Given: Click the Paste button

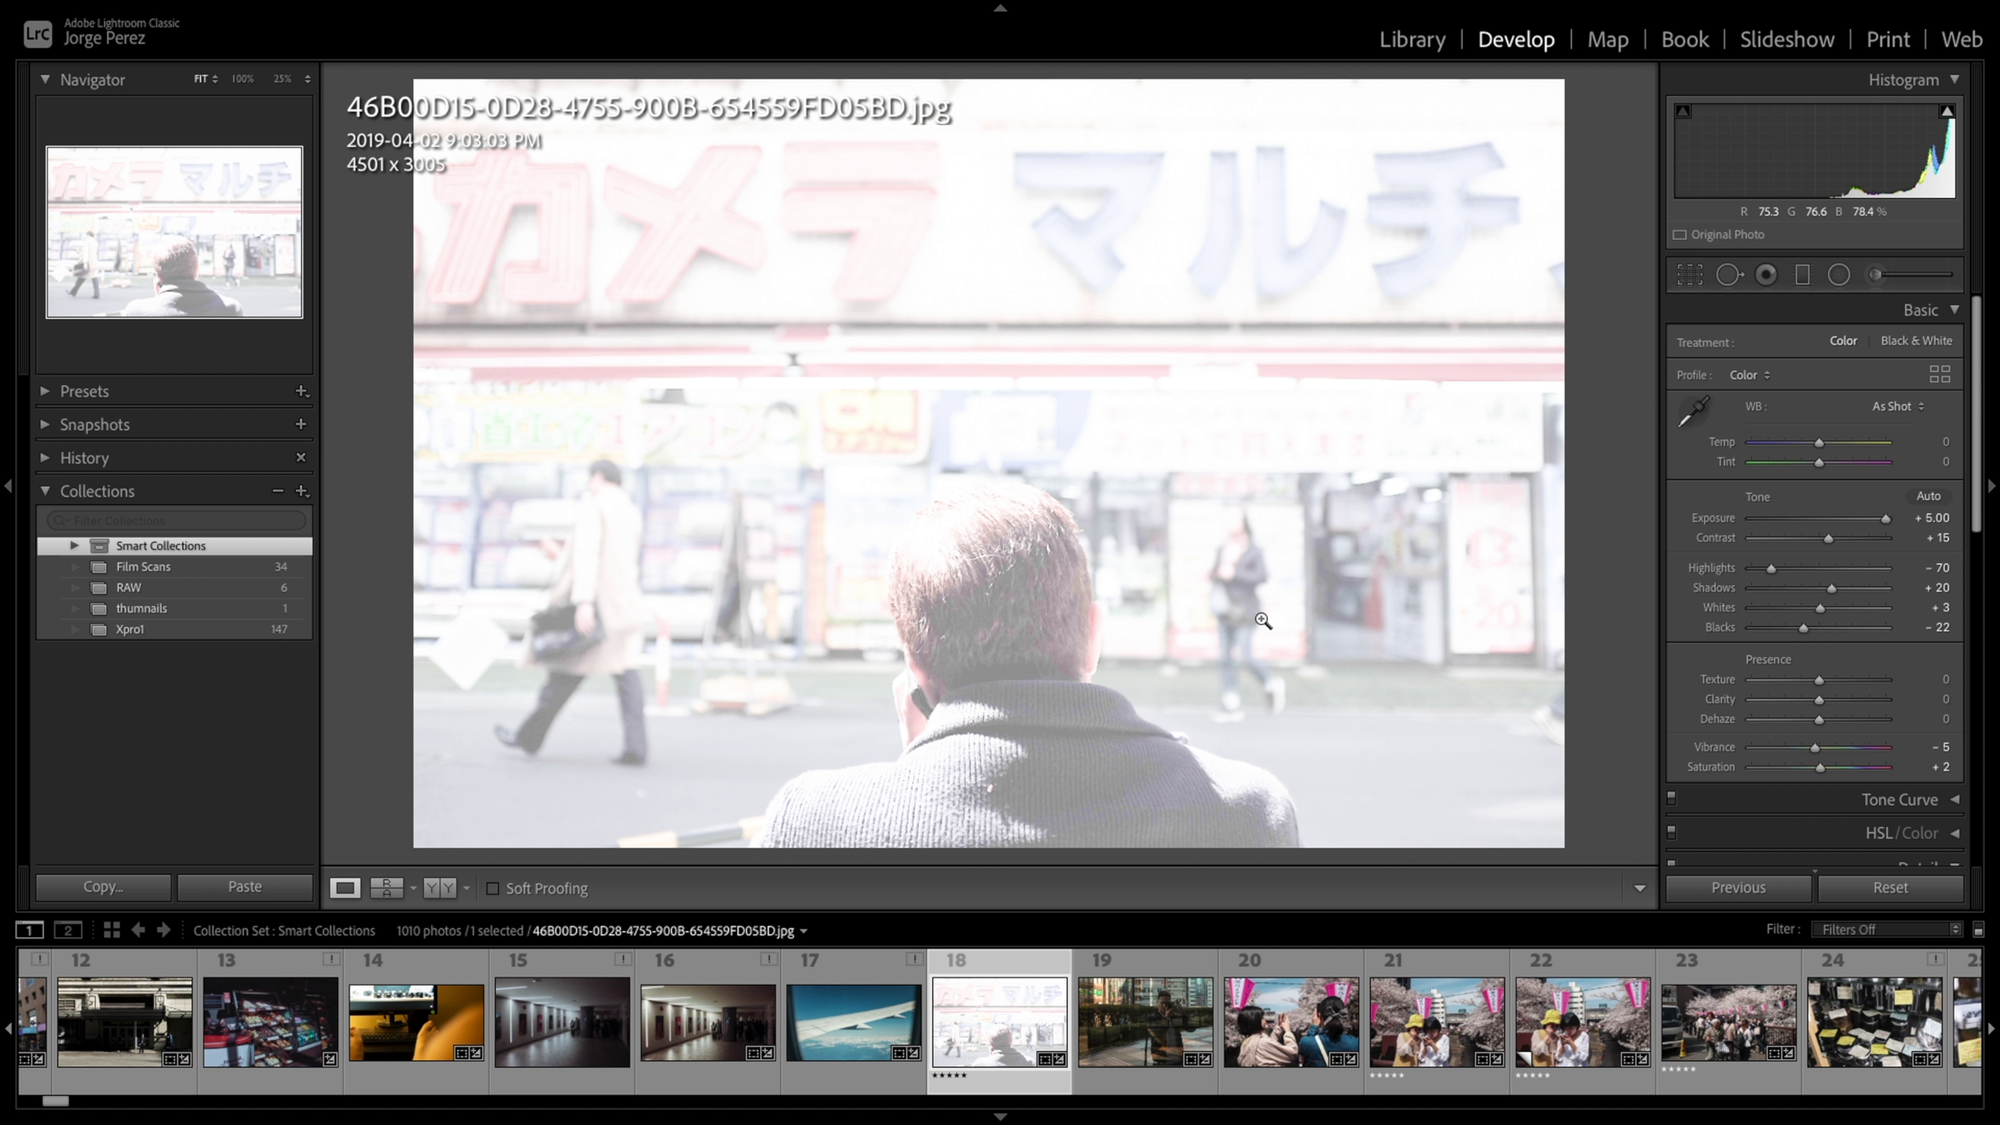Looking at the screenshot, I should (x=245, y=887).
